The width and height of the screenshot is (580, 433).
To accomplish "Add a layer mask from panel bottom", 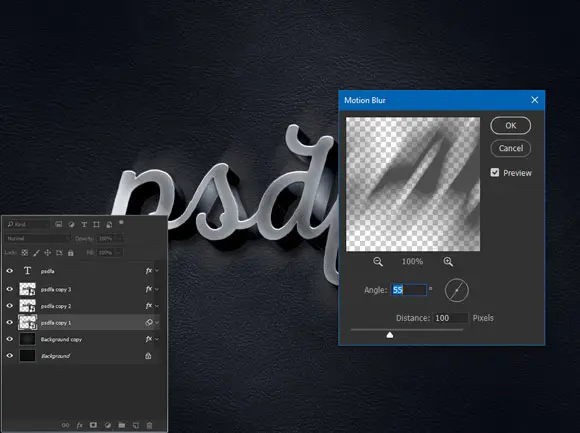I will point(93,425).
